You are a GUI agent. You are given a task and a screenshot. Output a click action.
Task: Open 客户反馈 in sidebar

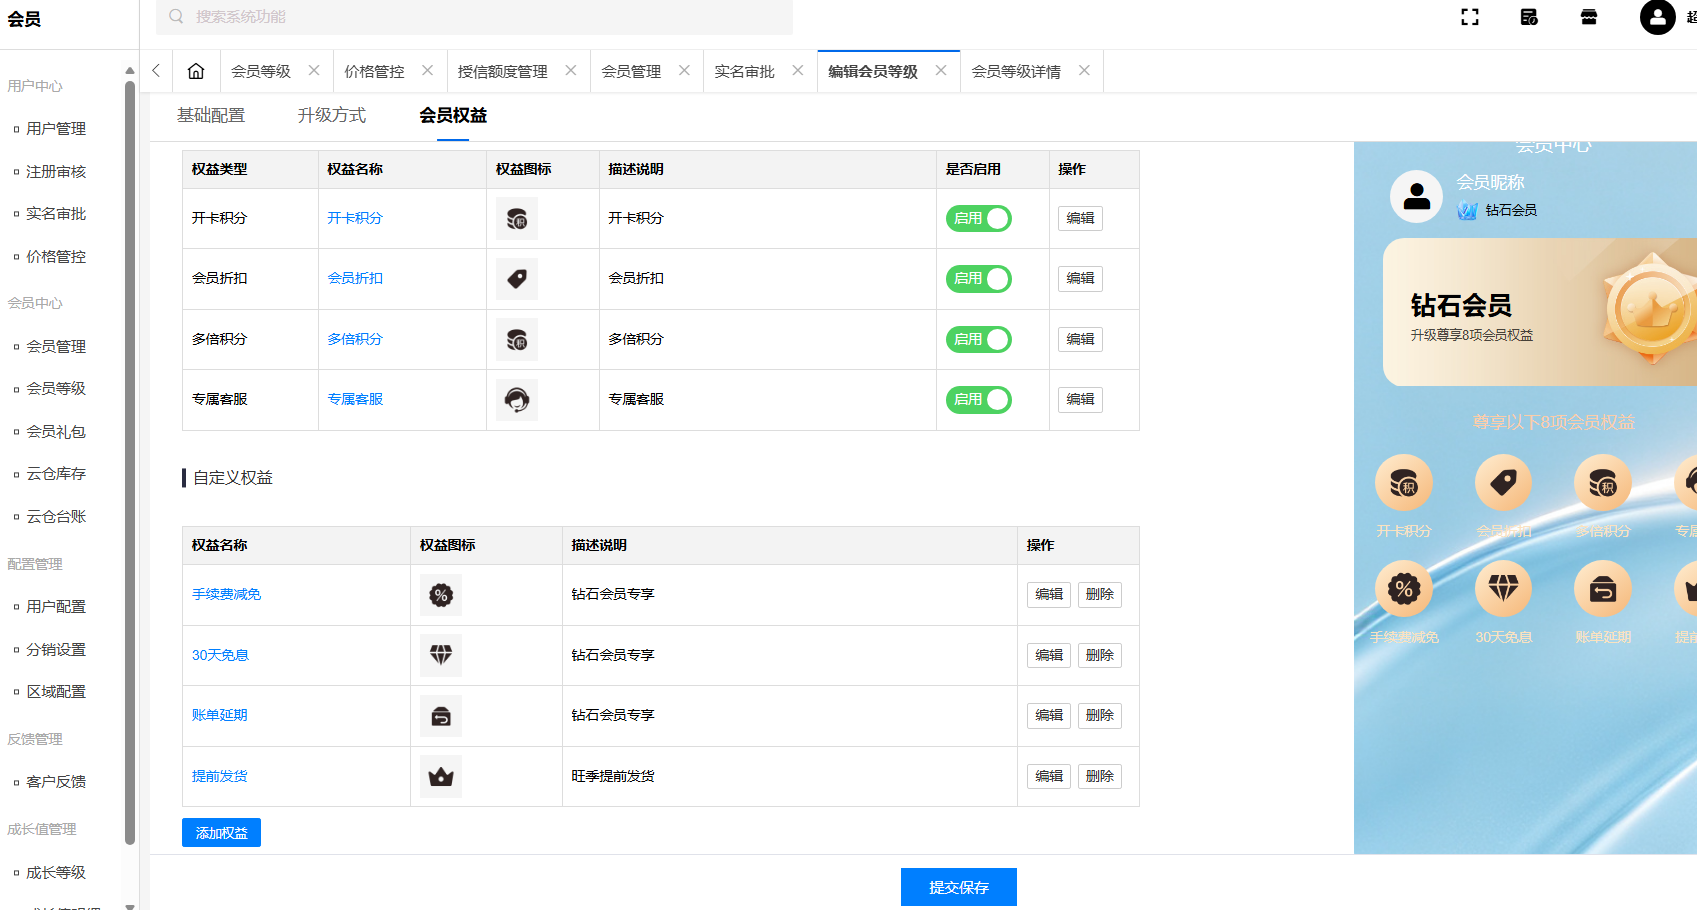(56, 782)
